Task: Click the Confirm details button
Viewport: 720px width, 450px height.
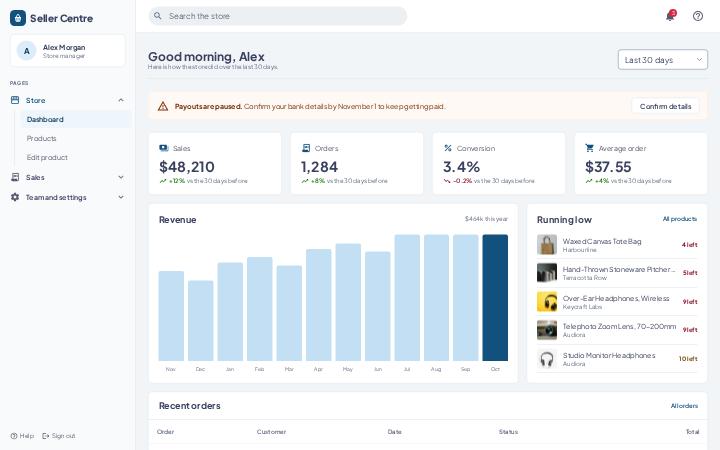Action: pyautogui.click(x=665, y=107)
